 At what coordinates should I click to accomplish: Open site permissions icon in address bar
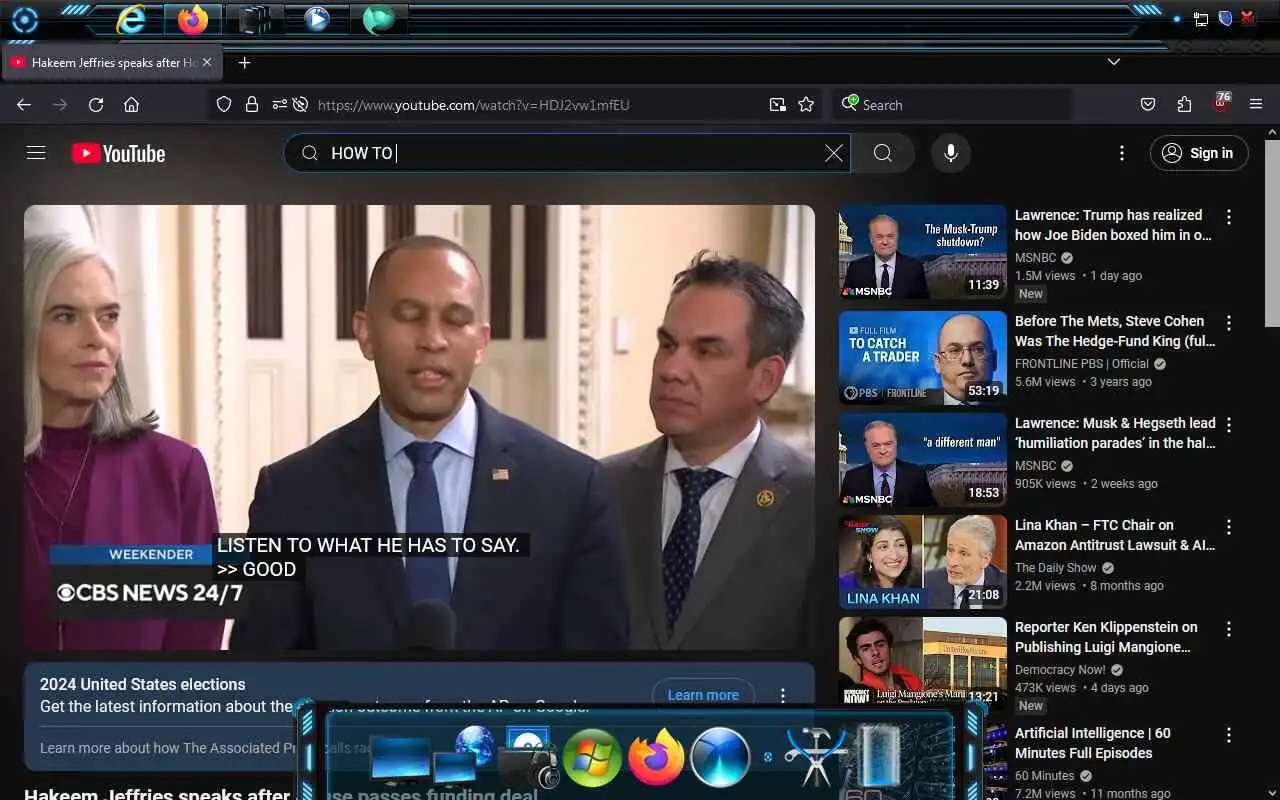(x=279, y=104)
